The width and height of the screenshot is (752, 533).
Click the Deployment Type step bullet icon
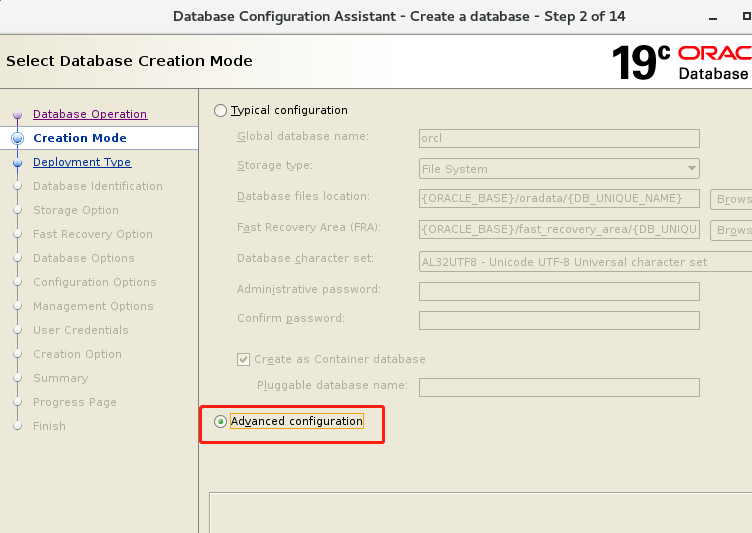[18, 163]
